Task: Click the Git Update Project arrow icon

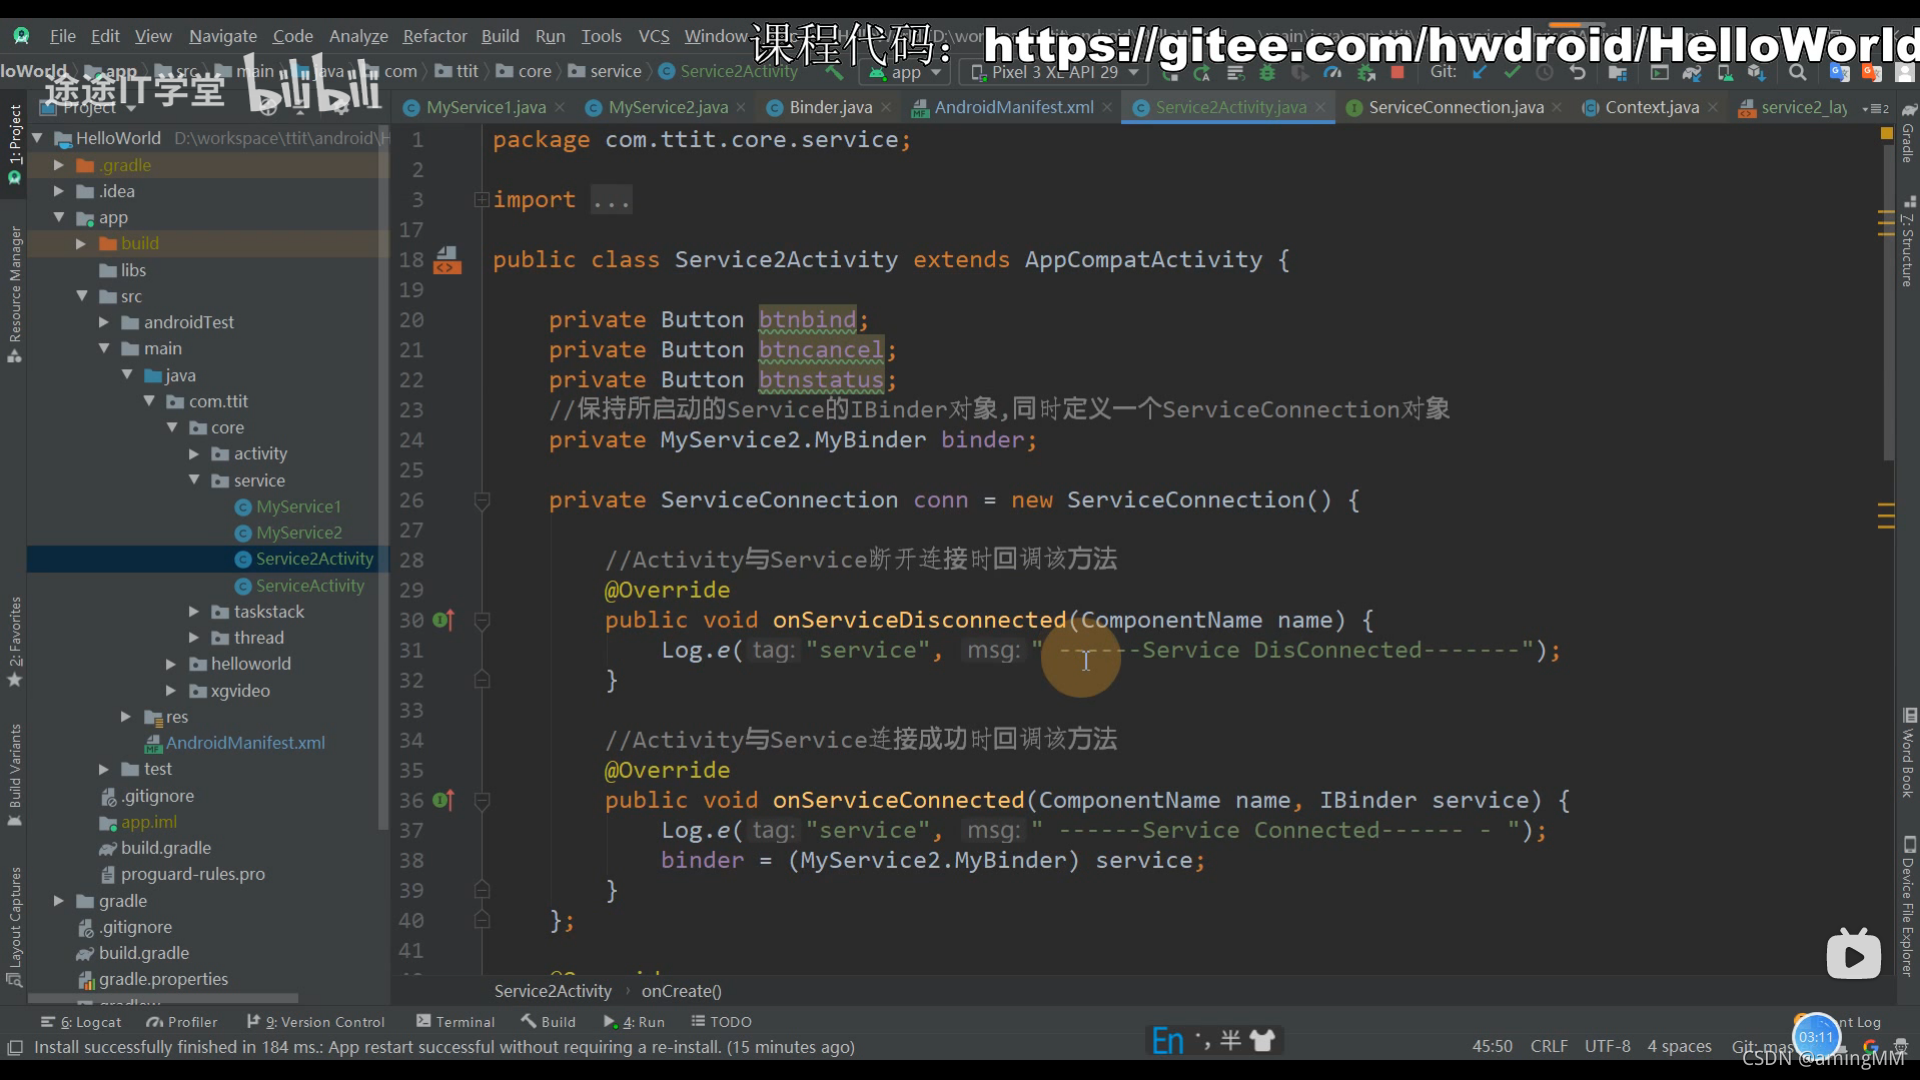Action: click(x=1480, y=72)
